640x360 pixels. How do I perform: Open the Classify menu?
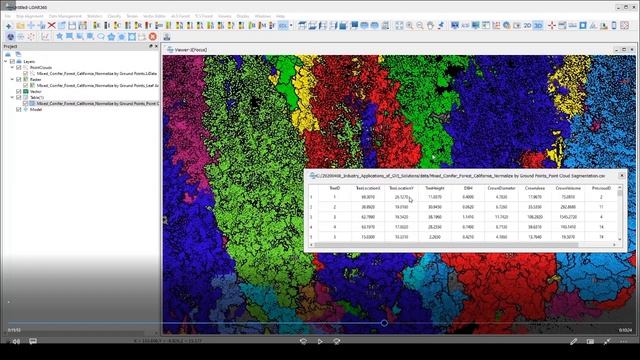click(114, 16)
